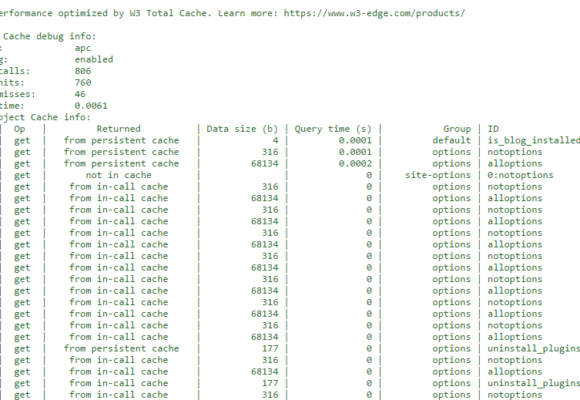The image size is (580, 400).
Task: Click the hits value 760
Action: 83,83
